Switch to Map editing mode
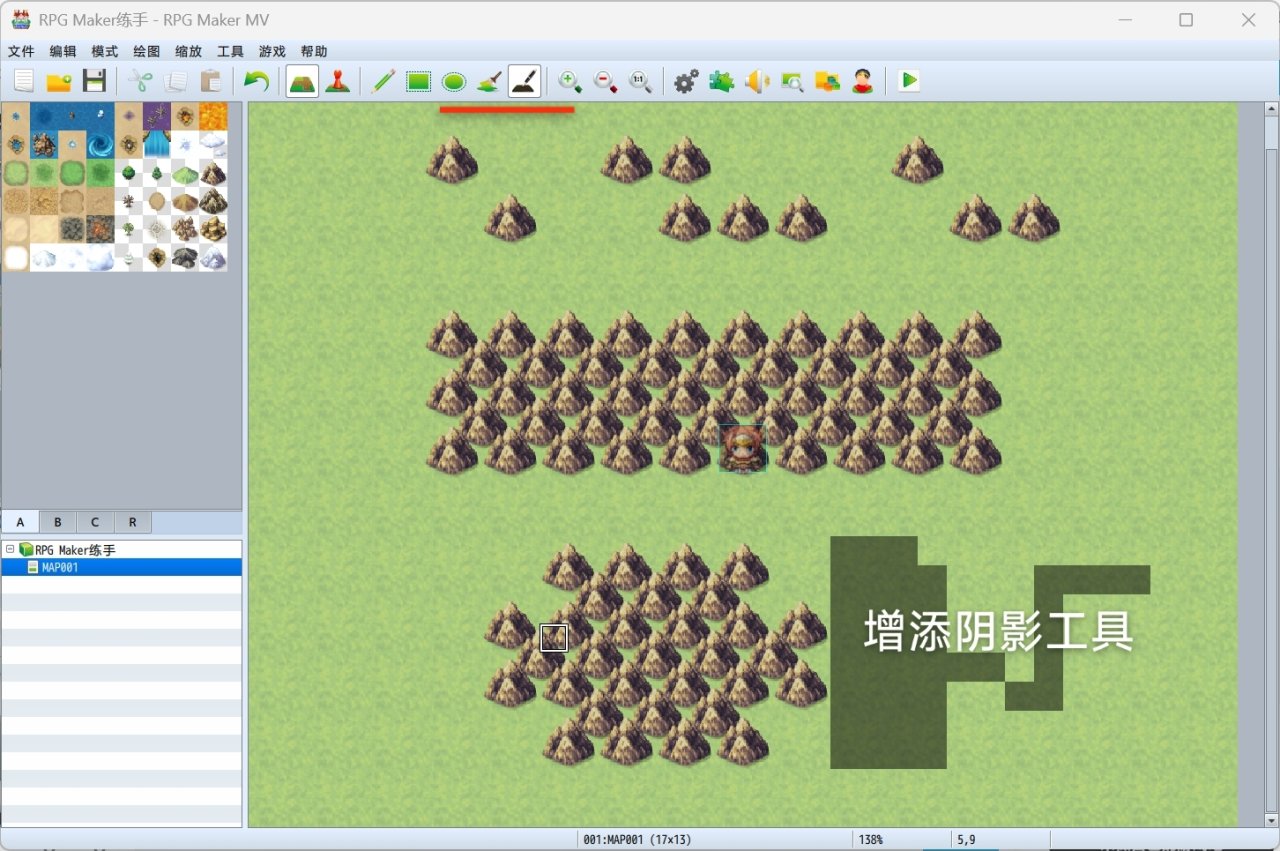The image size is (1280, 851). click(x=302, y=81)
